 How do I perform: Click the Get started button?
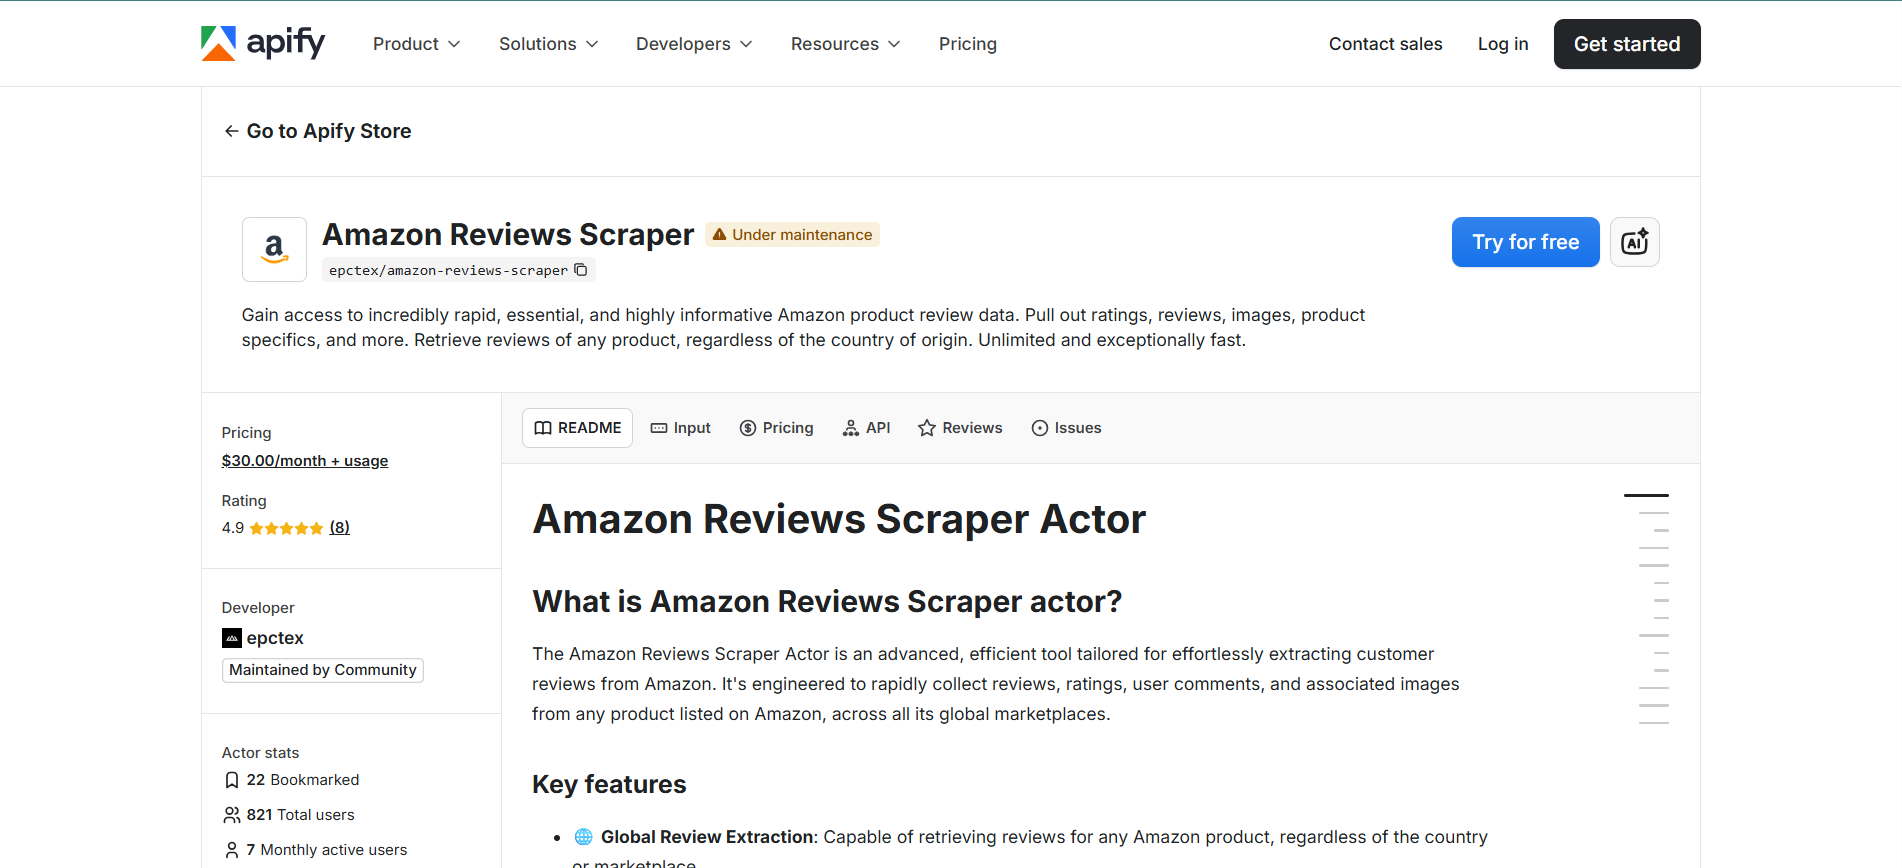coord(1627,44)
